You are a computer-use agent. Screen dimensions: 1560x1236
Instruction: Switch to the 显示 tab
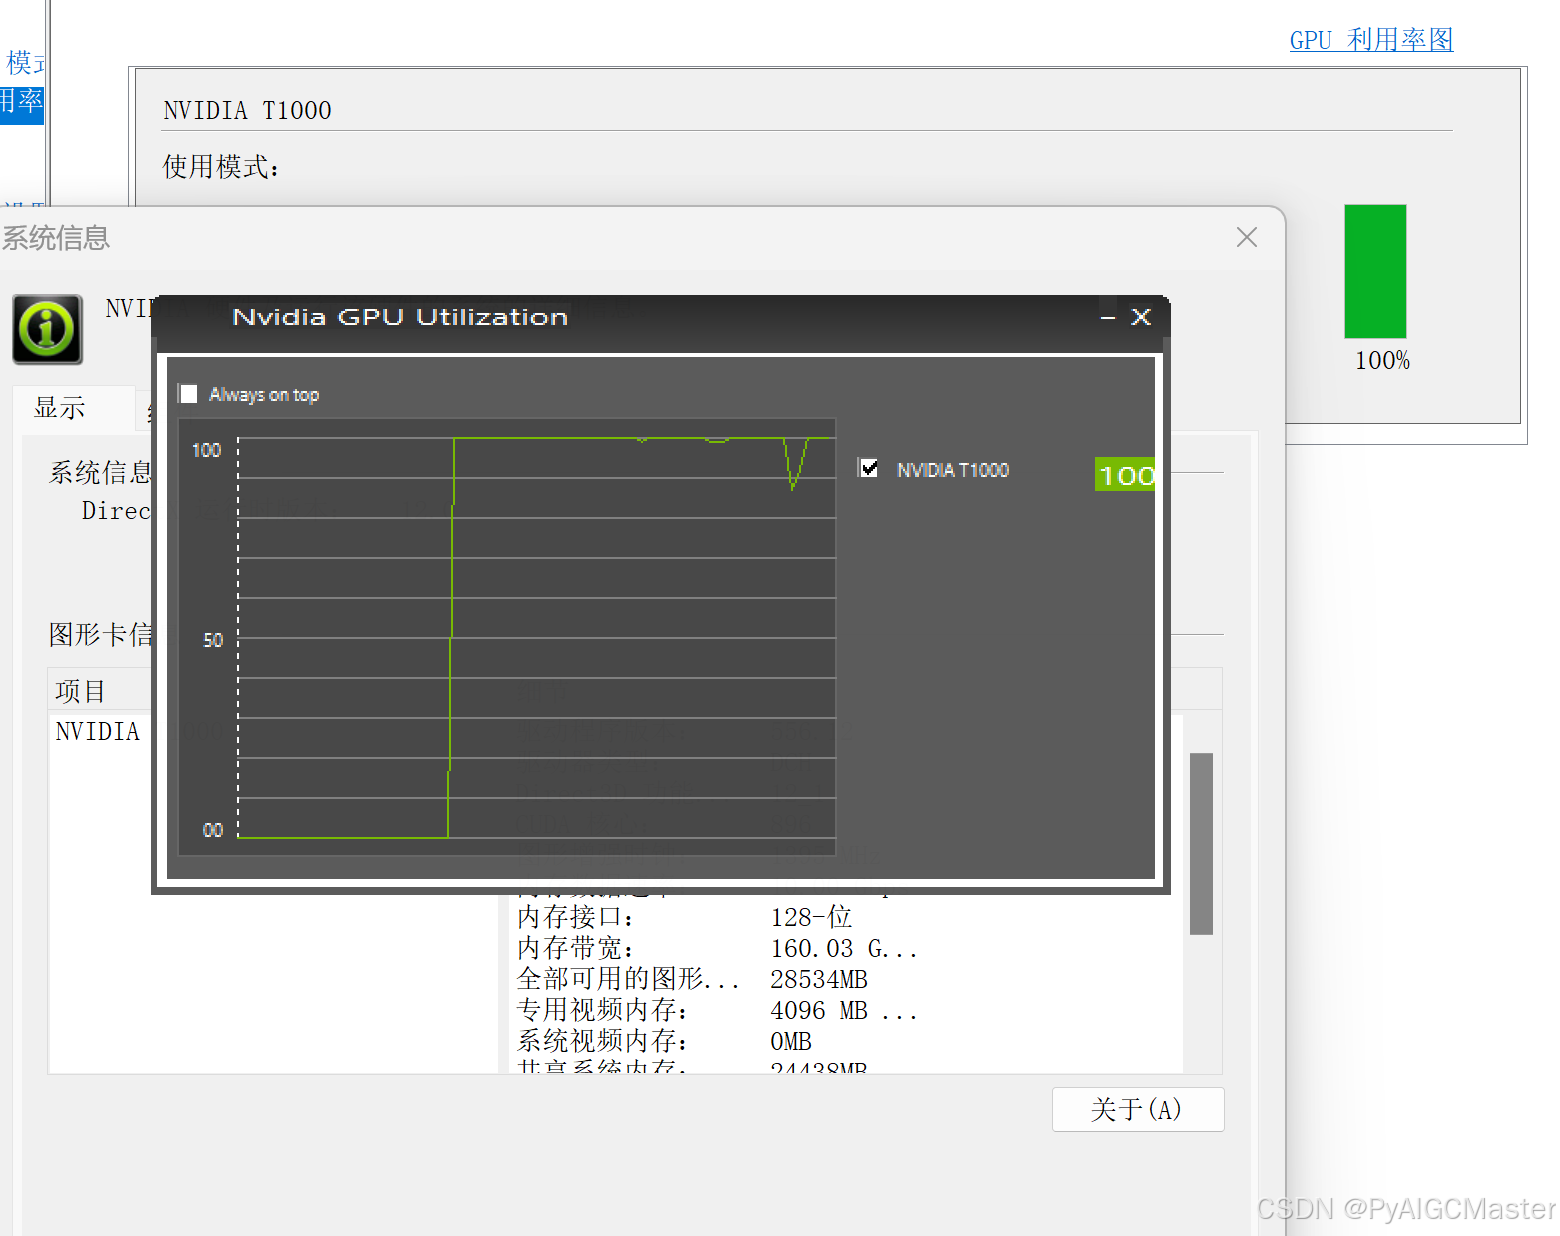pos(60,408)
